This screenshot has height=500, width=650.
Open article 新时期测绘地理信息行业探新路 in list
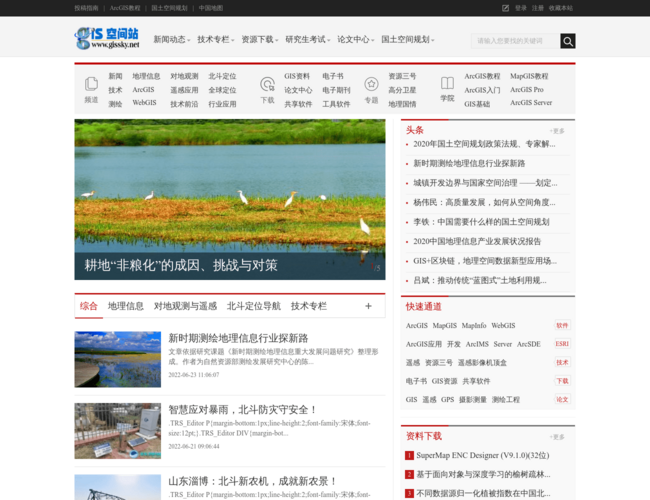tap(238, 338)
